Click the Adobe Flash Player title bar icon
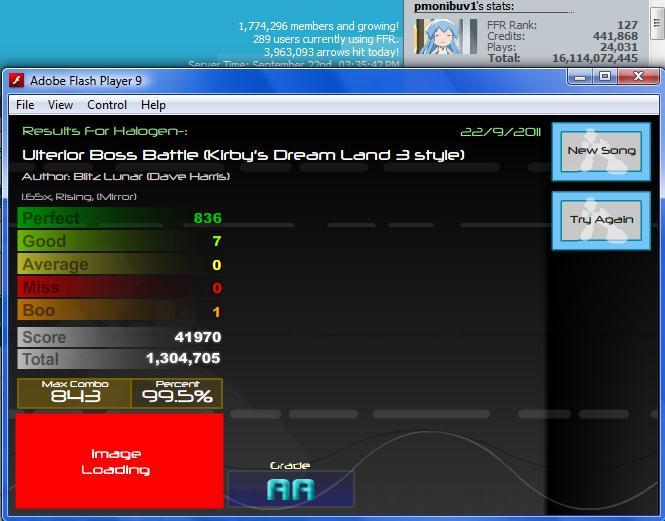 (x=17, y=80)
